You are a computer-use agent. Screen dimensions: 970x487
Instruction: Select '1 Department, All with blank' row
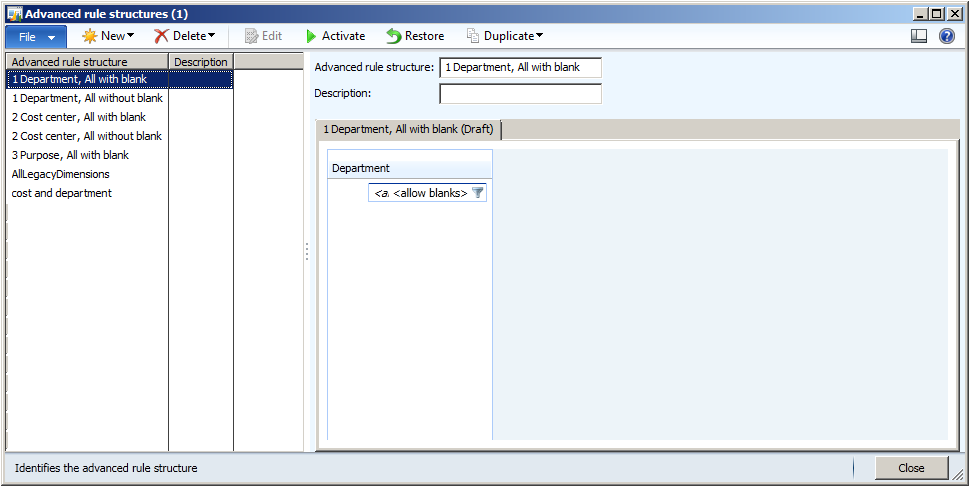[x=119, y=79]
